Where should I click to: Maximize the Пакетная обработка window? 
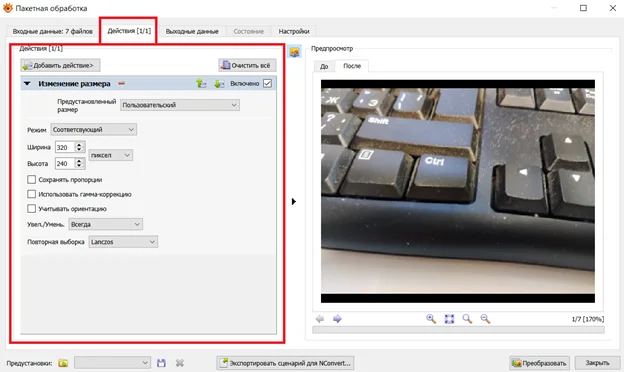click(x=583, y=8)
